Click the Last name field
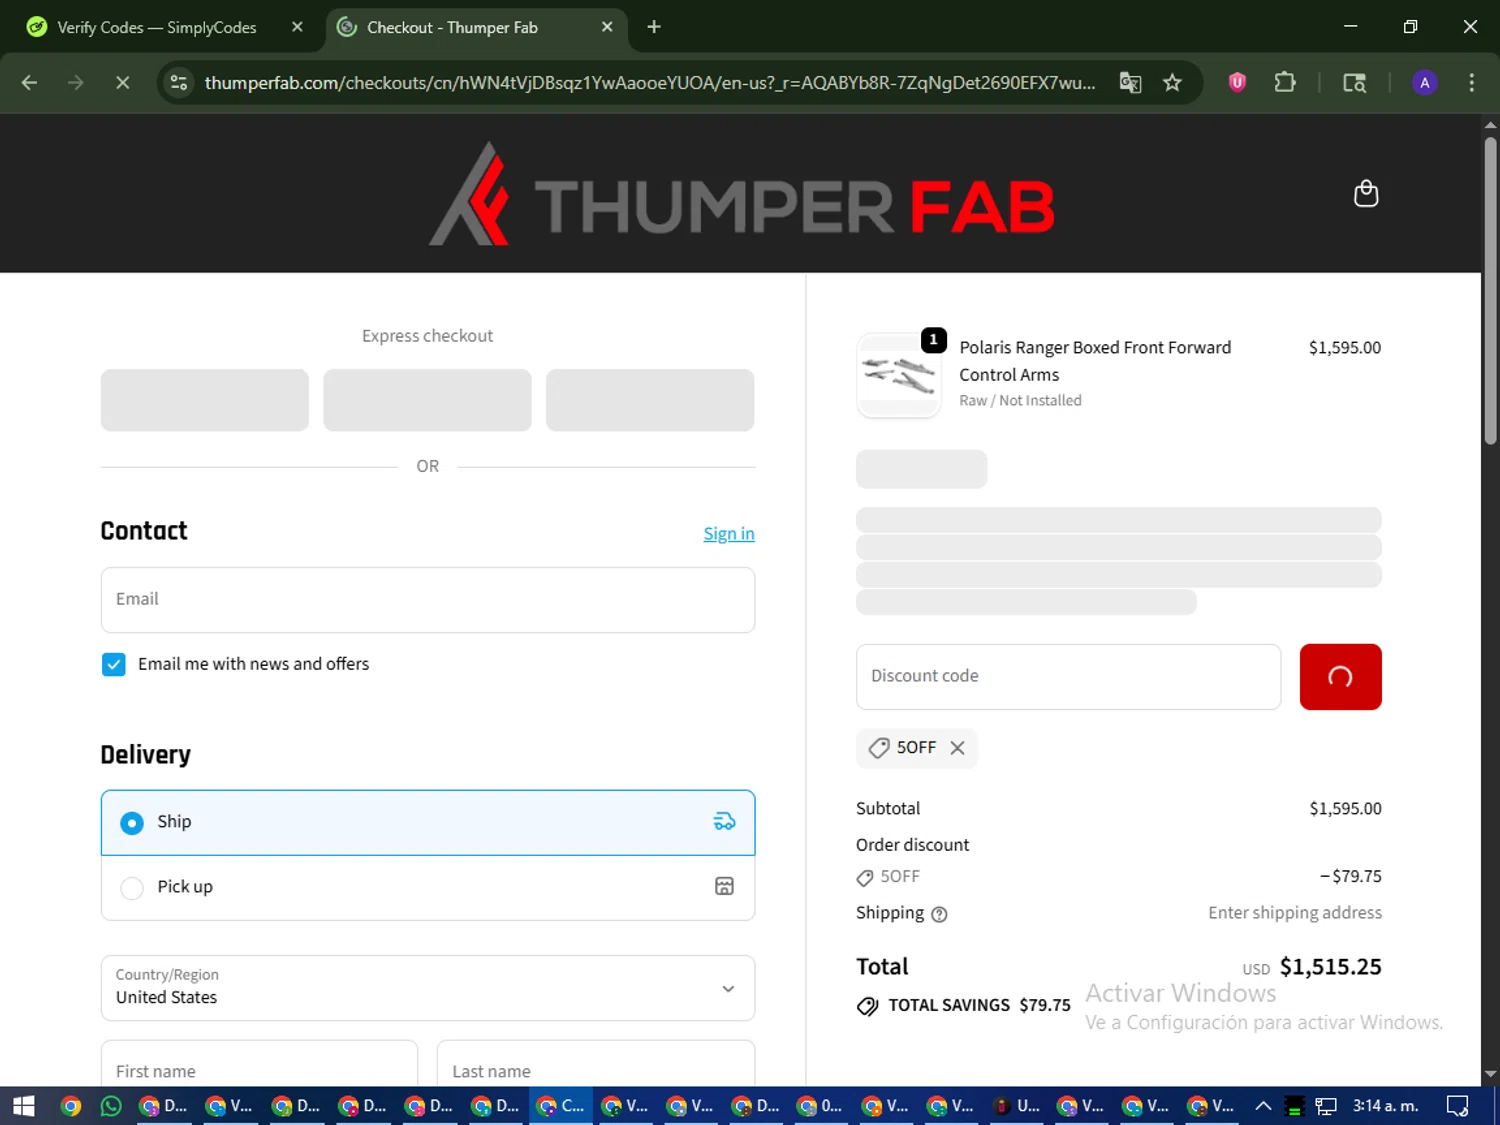This screenshot has width=1500, height=1125. point(596,1063)
